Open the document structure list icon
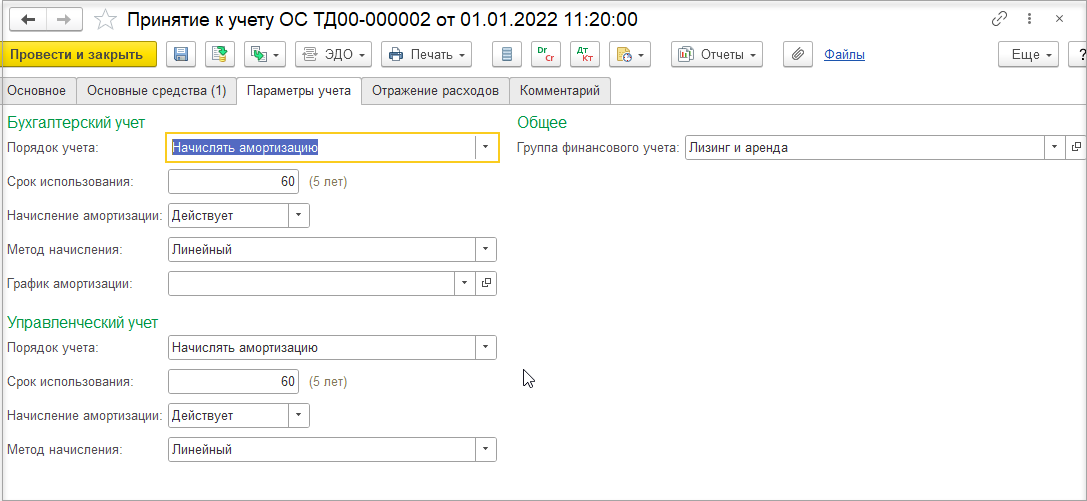Screen dimensions: 1087x501 507,55
